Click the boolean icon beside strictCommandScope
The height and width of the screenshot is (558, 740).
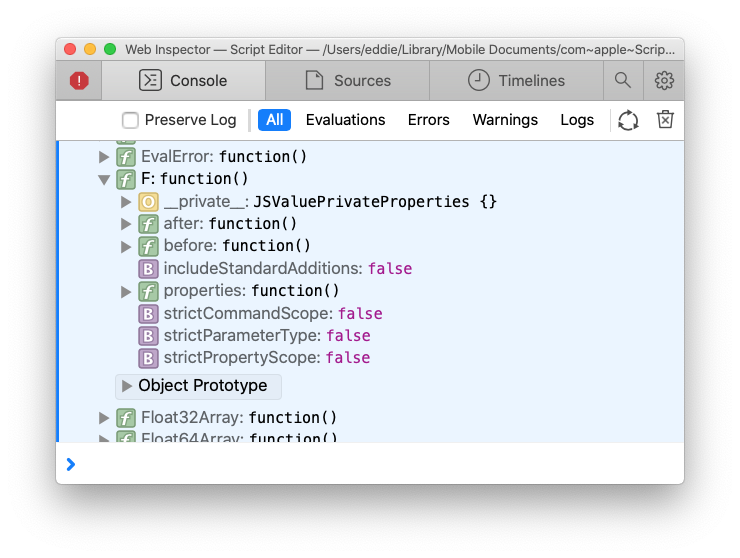point(148,314)
